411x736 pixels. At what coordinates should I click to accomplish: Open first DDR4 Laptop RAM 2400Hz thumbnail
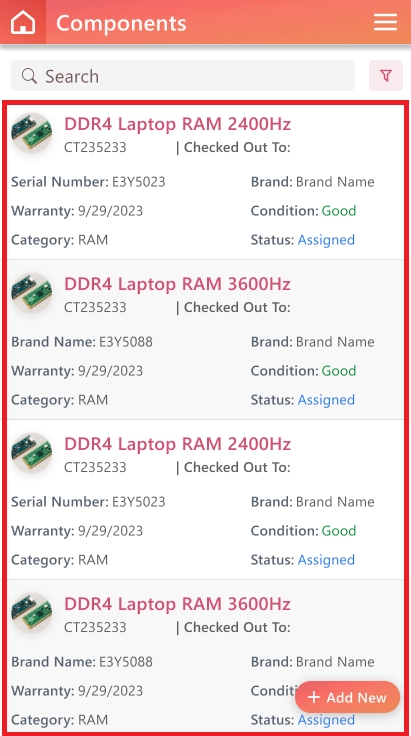point(31,133)
